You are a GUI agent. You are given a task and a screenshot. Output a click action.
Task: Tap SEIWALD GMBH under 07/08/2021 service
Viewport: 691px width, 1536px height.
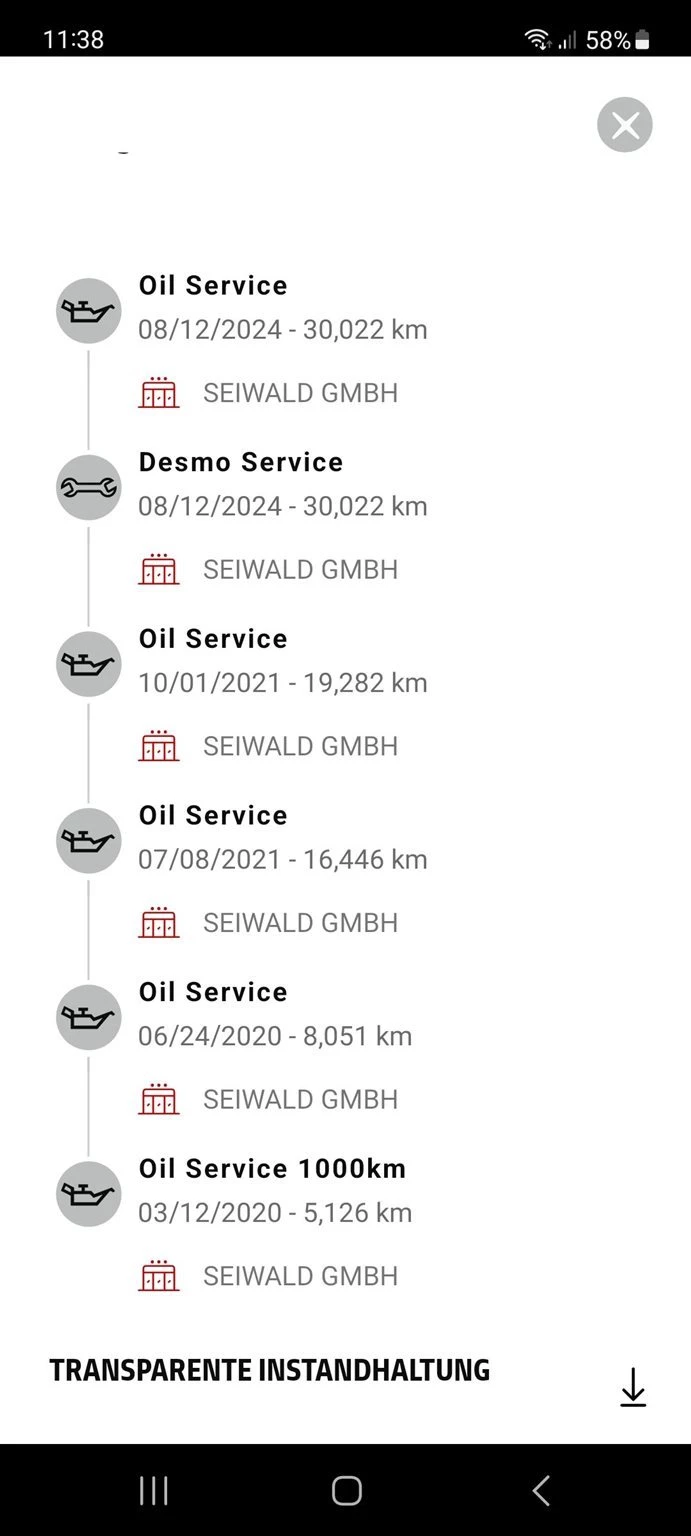point(300,923)
